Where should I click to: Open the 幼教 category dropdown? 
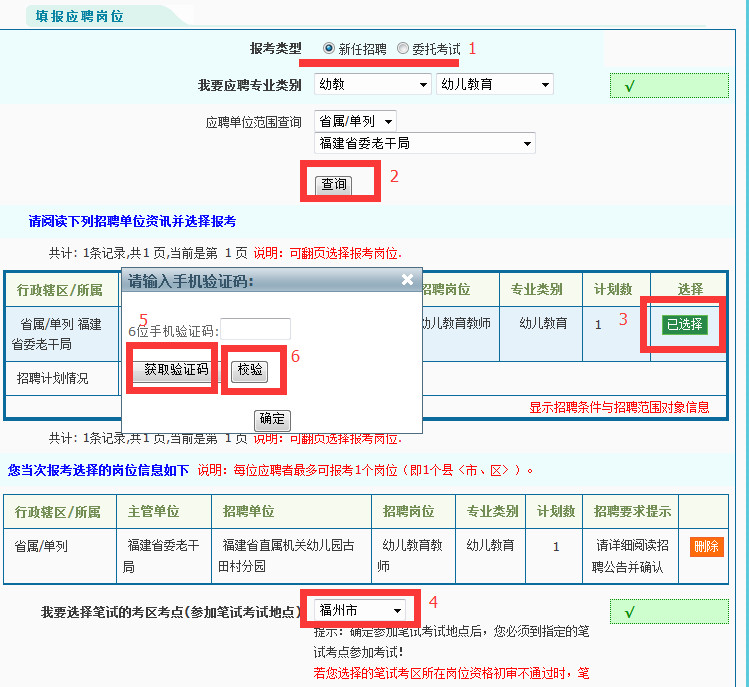tap(372, 85)
